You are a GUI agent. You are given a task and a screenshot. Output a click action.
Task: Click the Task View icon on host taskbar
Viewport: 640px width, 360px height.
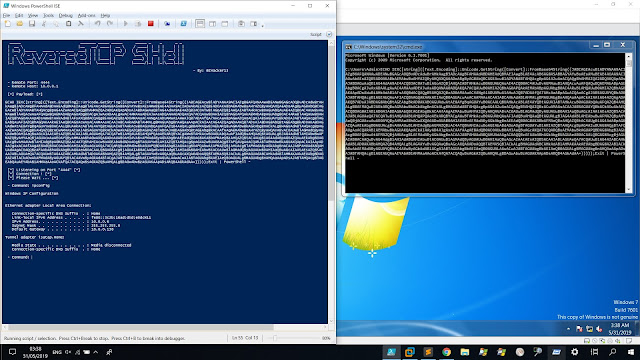pos(595,352)
